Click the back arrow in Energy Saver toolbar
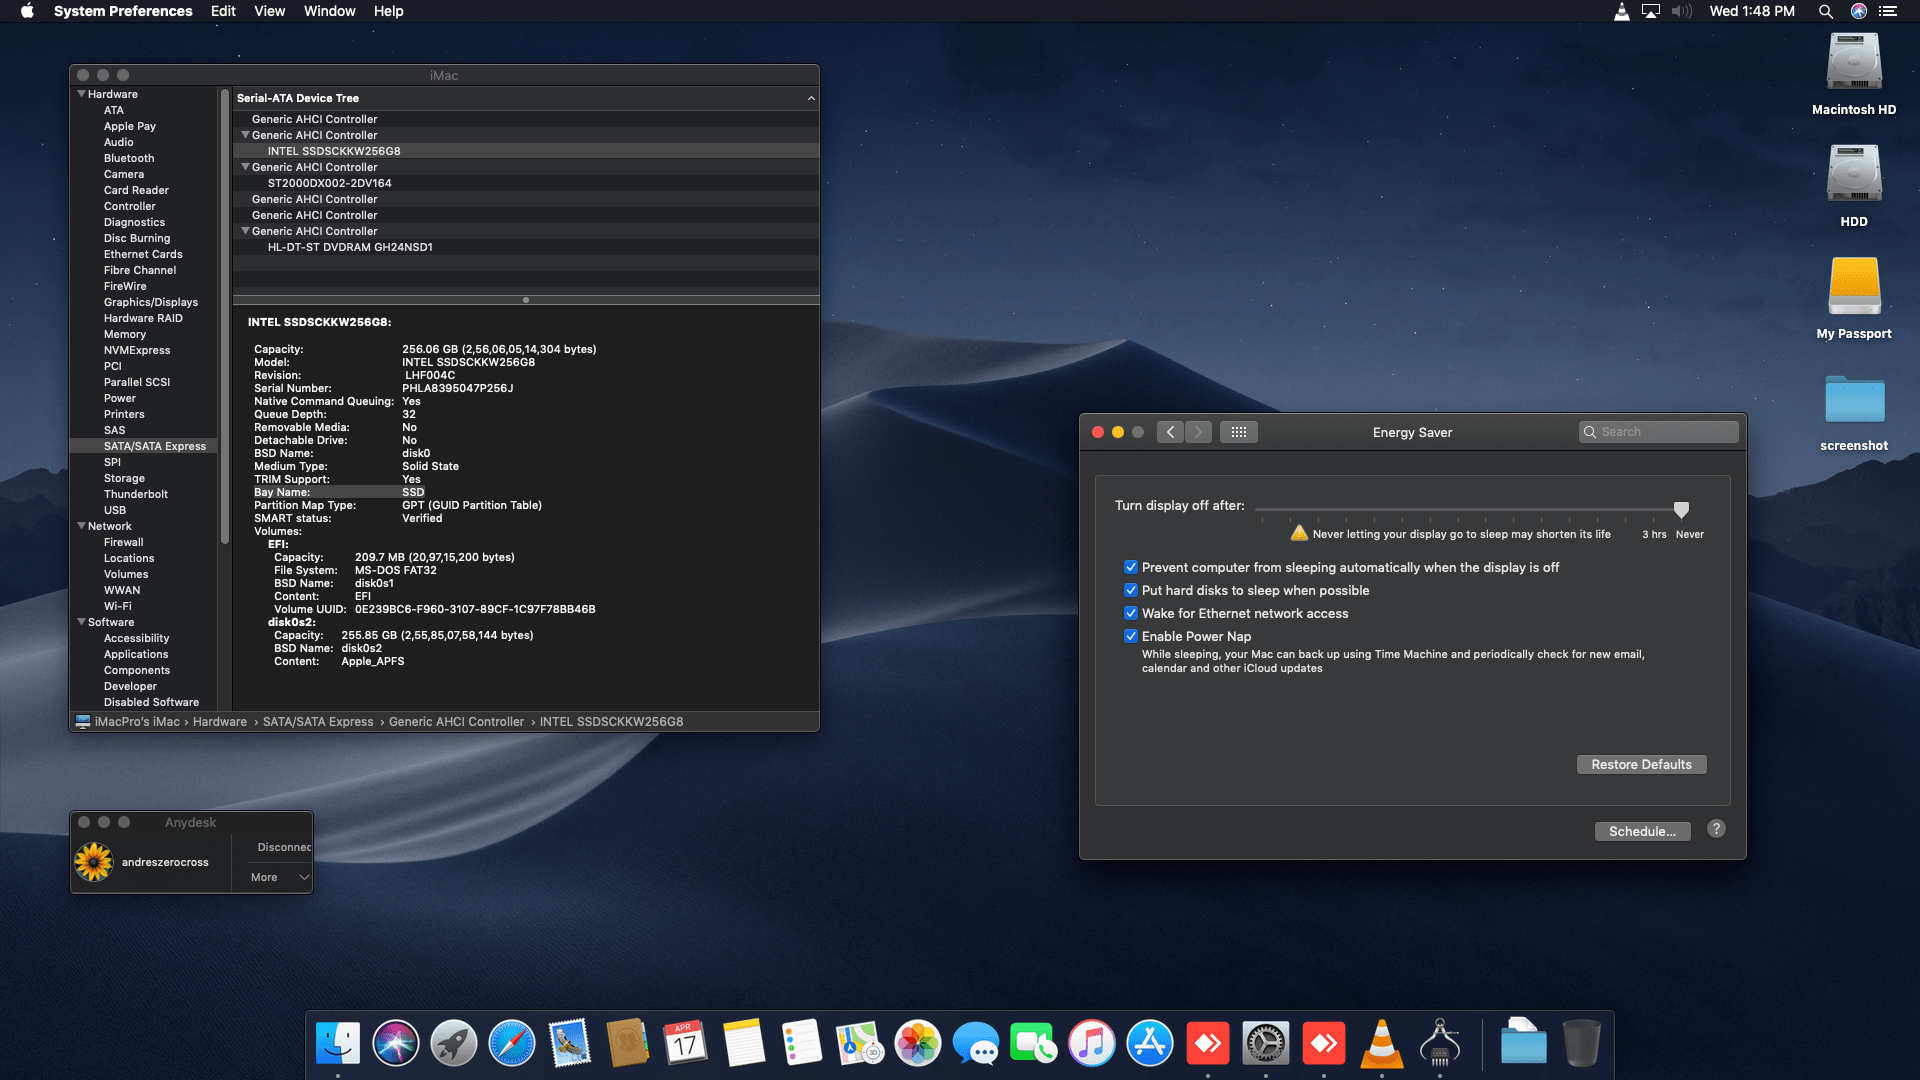This screenshot has height=1080, width=1920. click(1170, 432)
